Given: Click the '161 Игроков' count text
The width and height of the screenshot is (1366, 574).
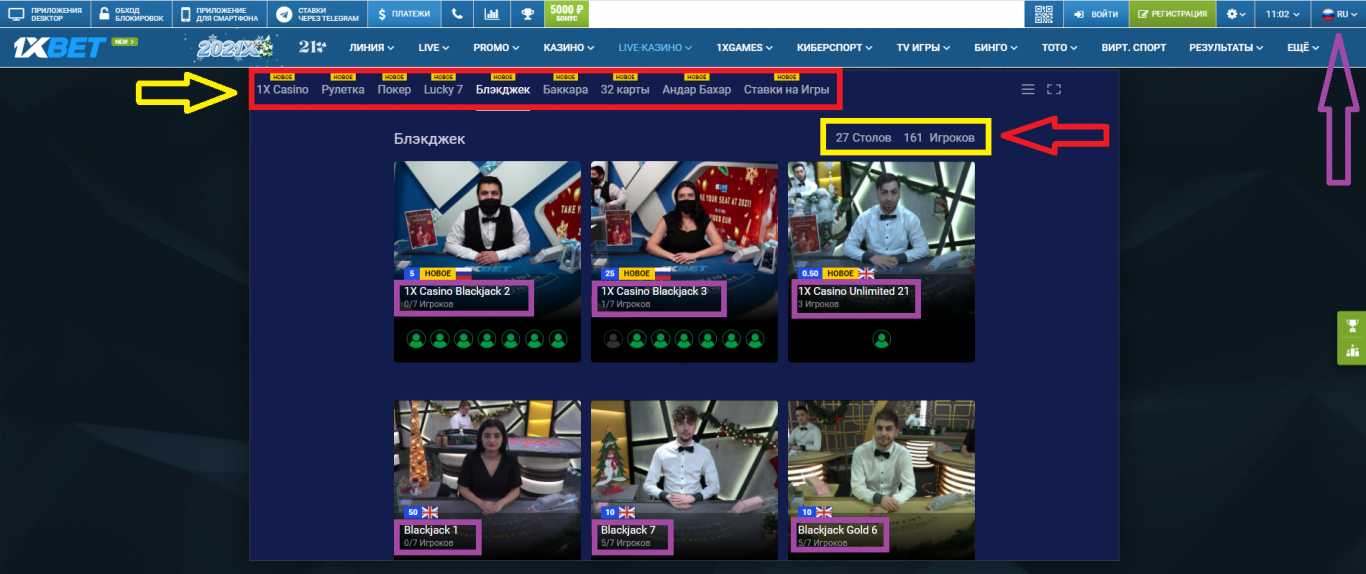Looking at the screenshot, I should [938, 138].
